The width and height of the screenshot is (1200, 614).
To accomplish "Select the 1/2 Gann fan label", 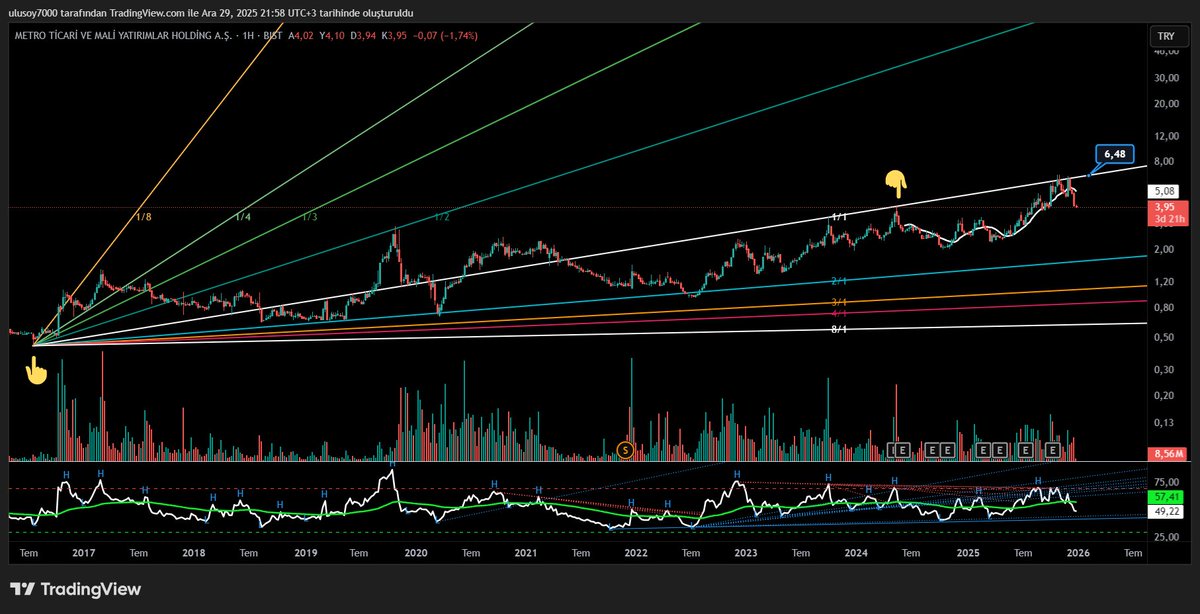I will click(441, 217).
